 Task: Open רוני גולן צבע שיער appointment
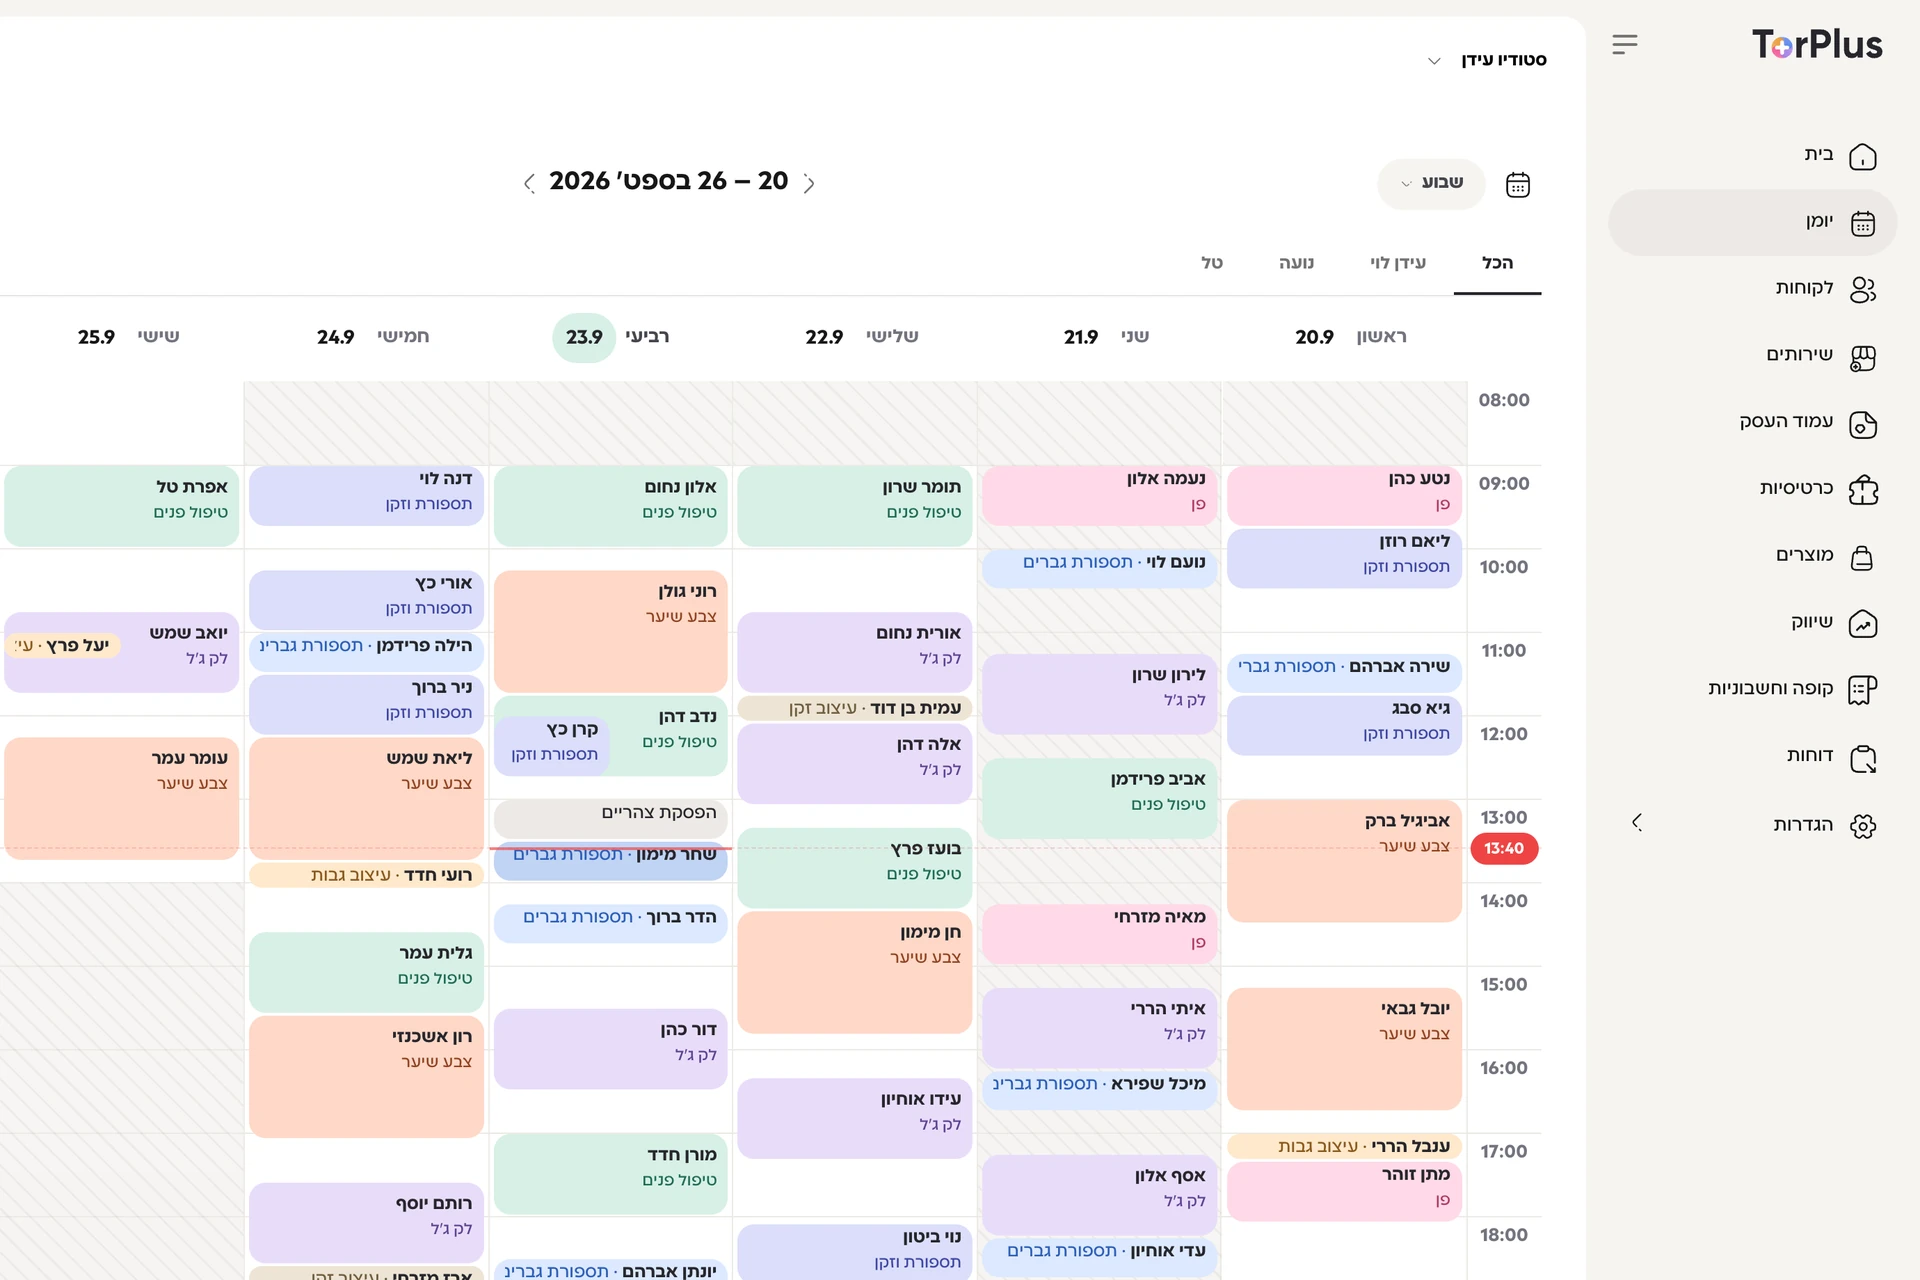611,631
